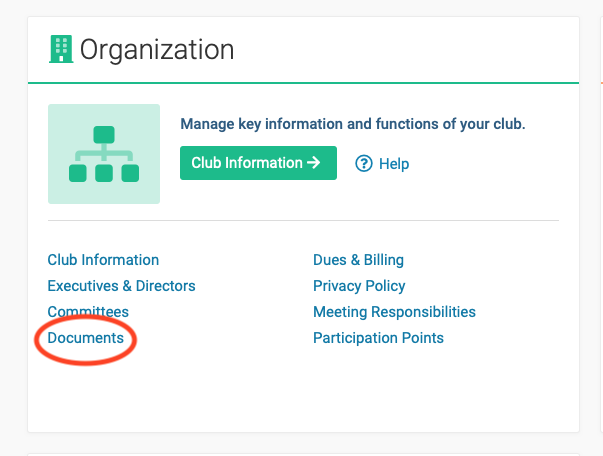Open the Committees link
The width and height of the screenshot is (603, 456).
coord(88,312)
